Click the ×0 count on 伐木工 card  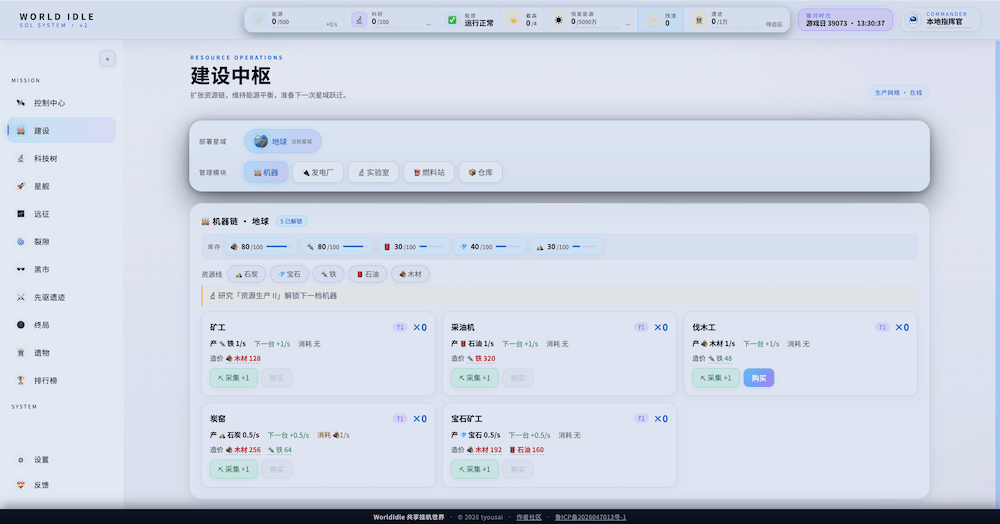tap(902, 327)
